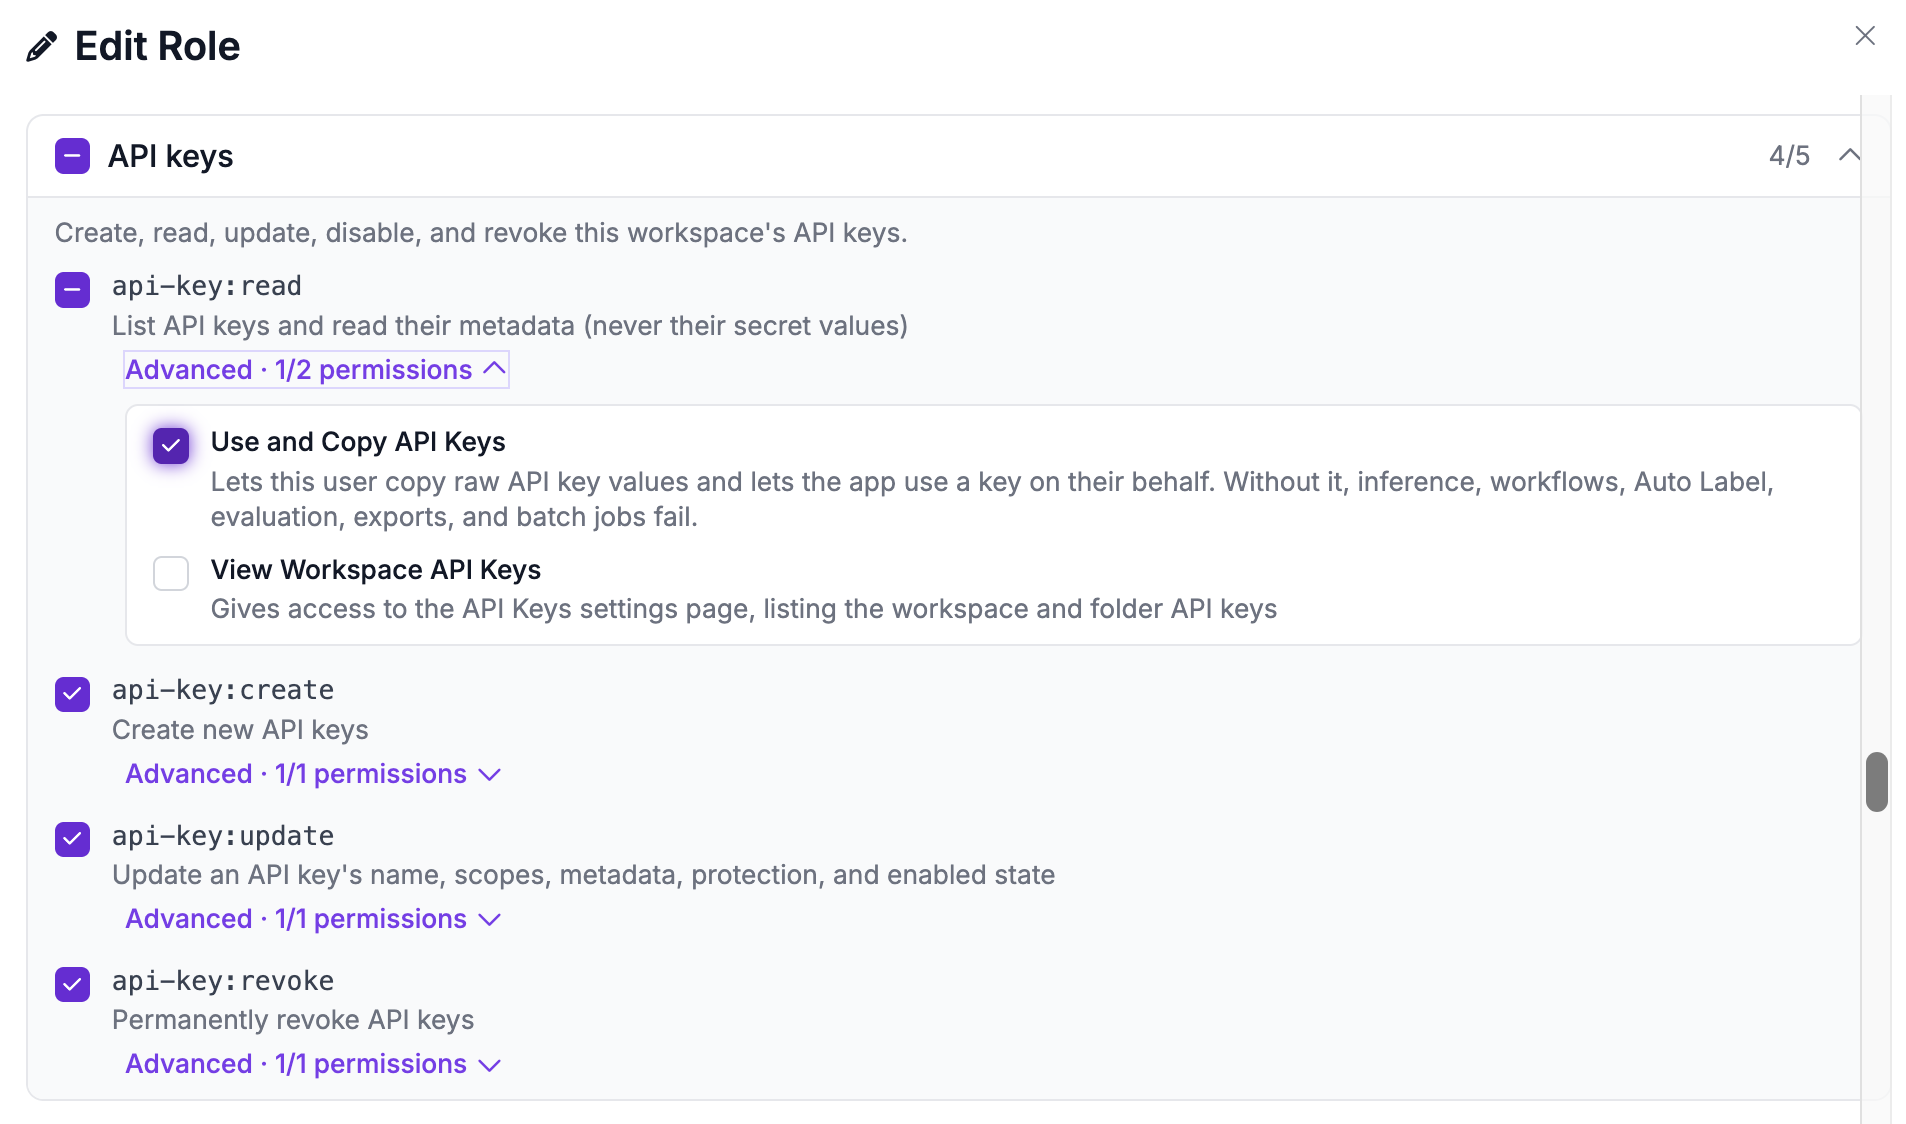
Task: Click the api-key:revoke label
Action: click(223, 980)
